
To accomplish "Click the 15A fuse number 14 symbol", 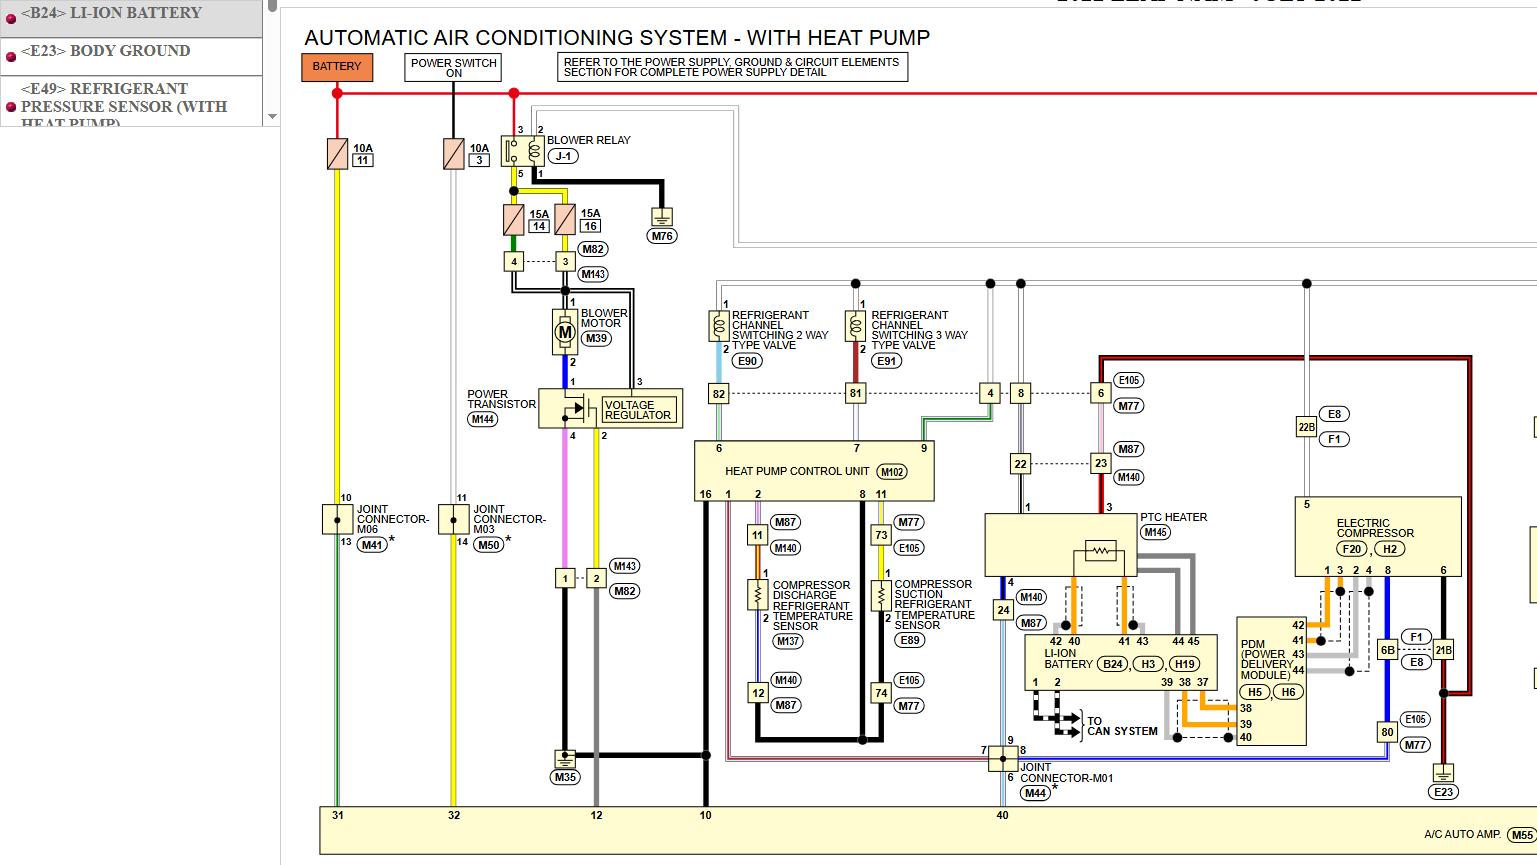I will point(513,220).
